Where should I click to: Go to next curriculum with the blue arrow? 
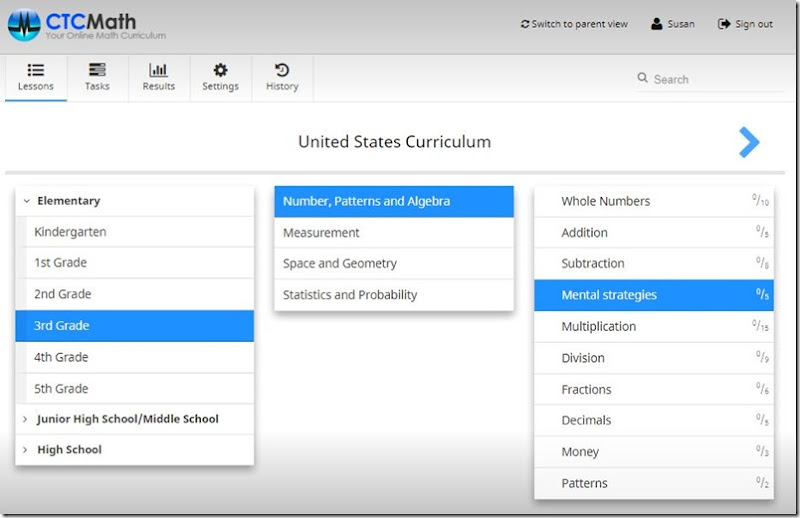coord(749,142)
